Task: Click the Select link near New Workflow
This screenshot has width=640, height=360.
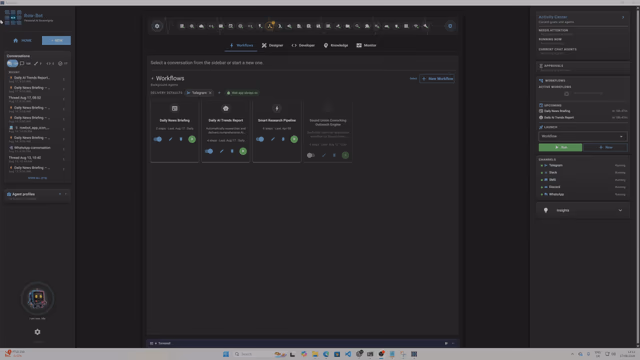Action: pos(413,78)
